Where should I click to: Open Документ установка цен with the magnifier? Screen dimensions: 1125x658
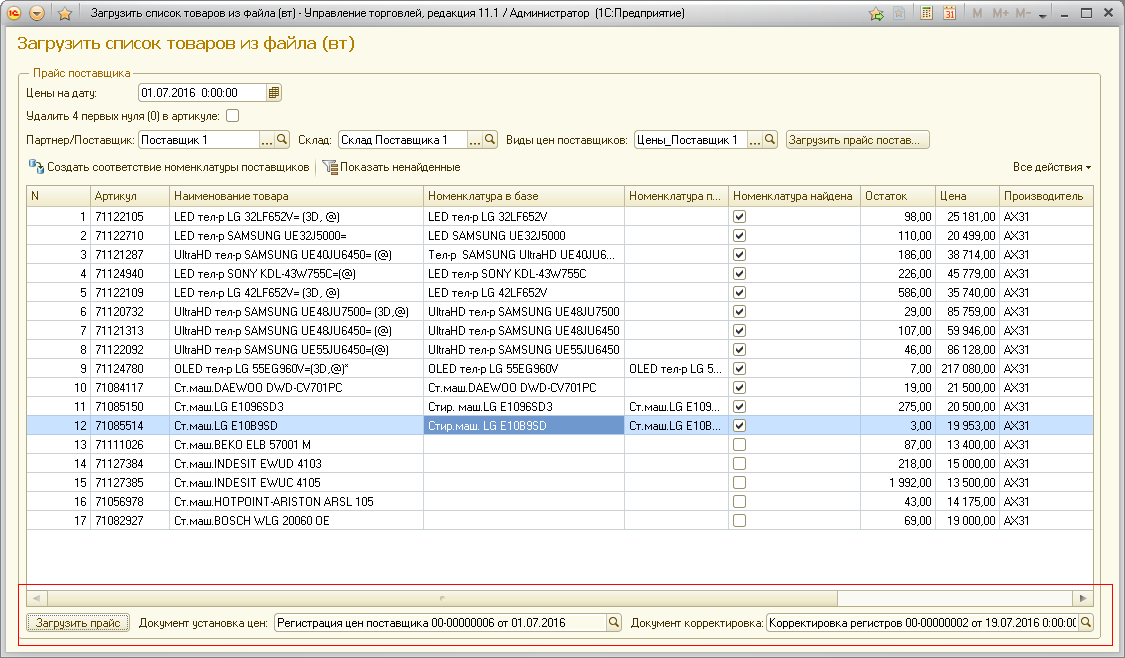click(x=613, y=622)
